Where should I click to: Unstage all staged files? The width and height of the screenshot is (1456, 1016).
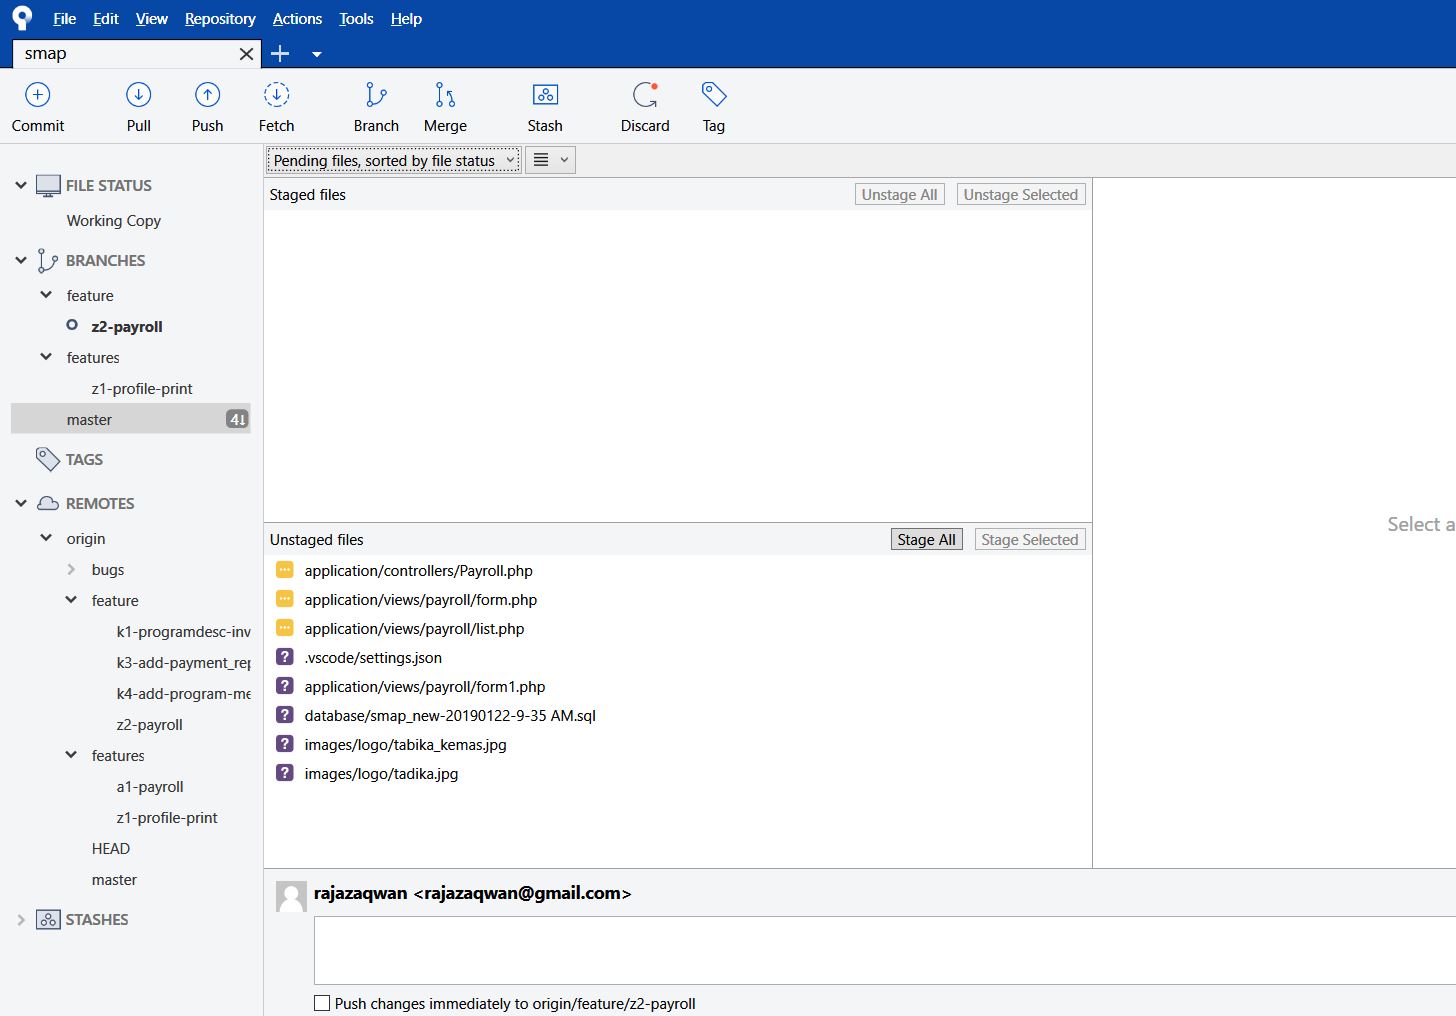click(898, 194)
